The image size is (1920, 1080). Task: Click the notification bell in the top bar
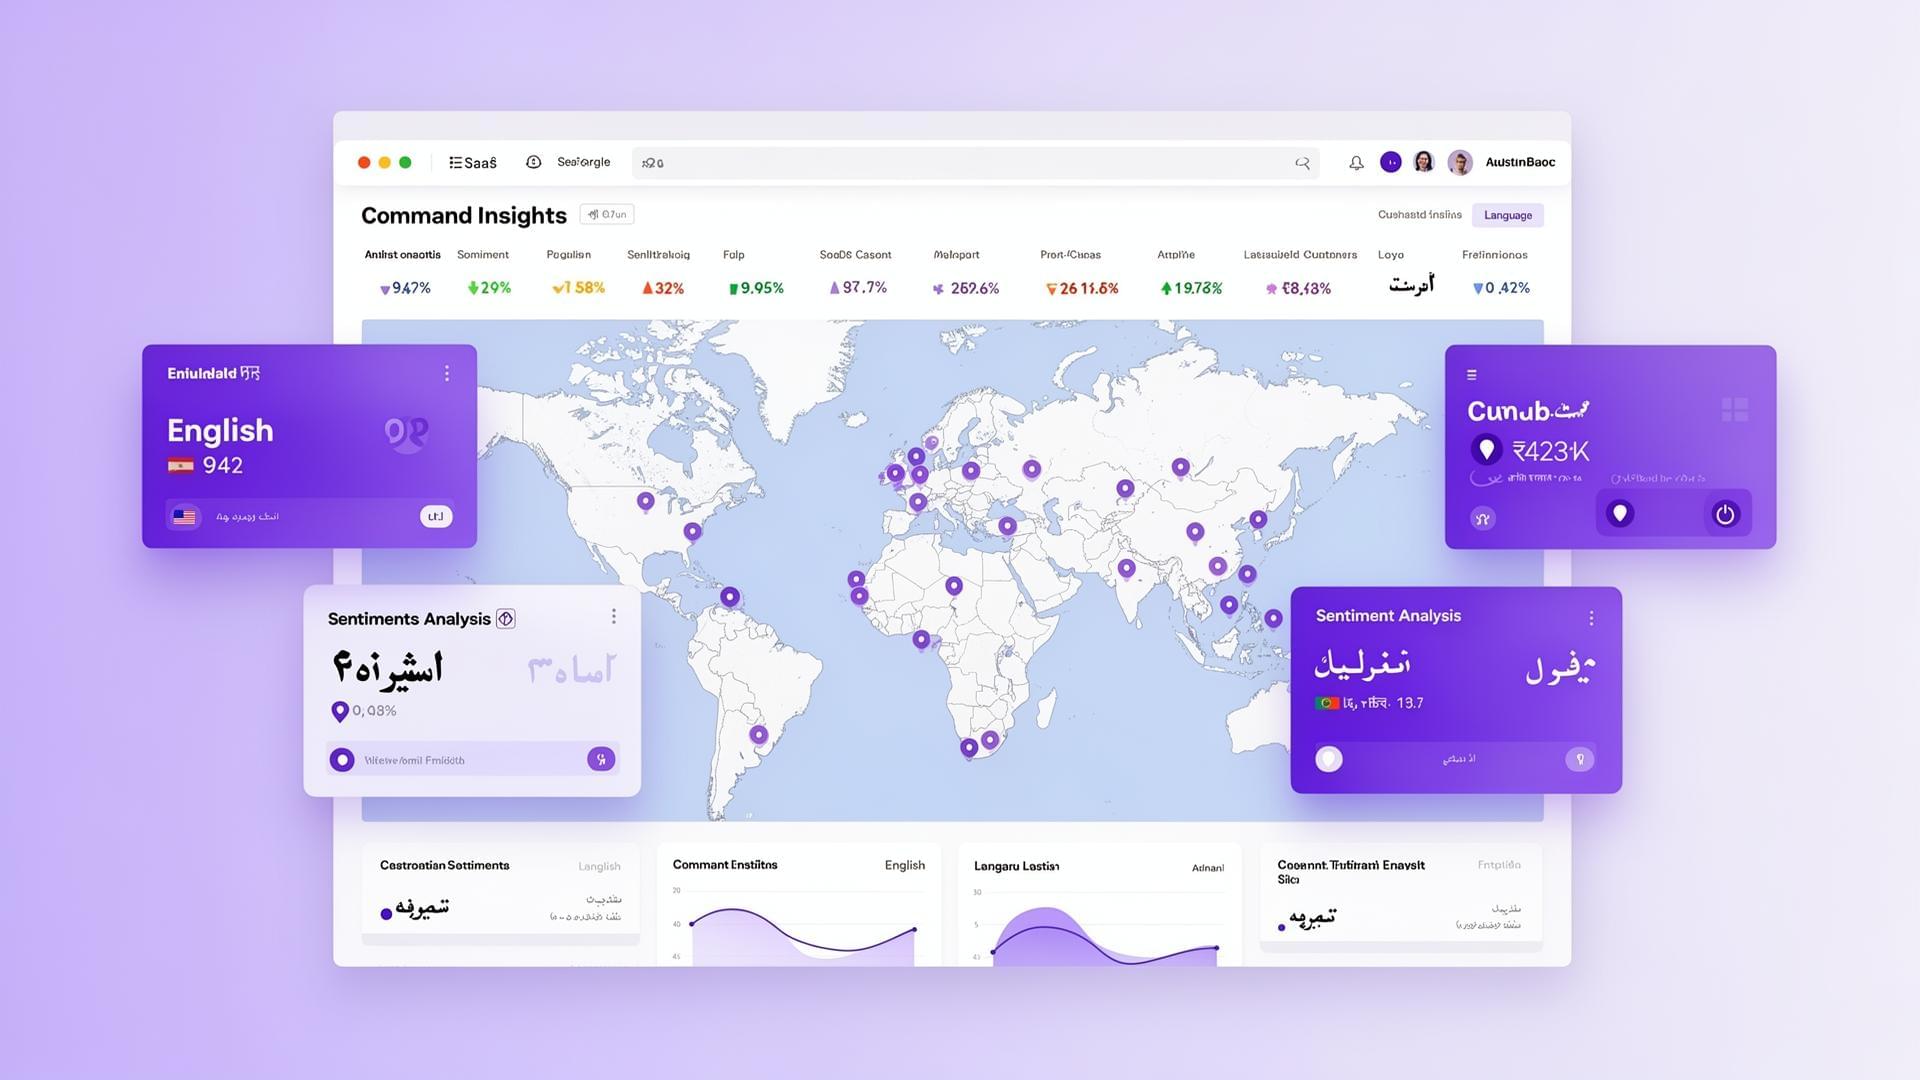(x=1356, y=162)
